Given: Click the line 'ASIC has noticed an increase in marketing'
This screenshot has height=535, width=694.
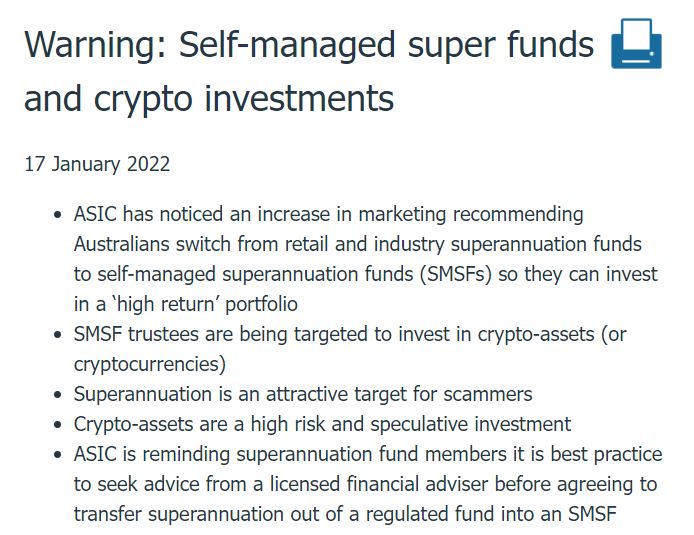Looking at the screenshot, I should 328,215.
